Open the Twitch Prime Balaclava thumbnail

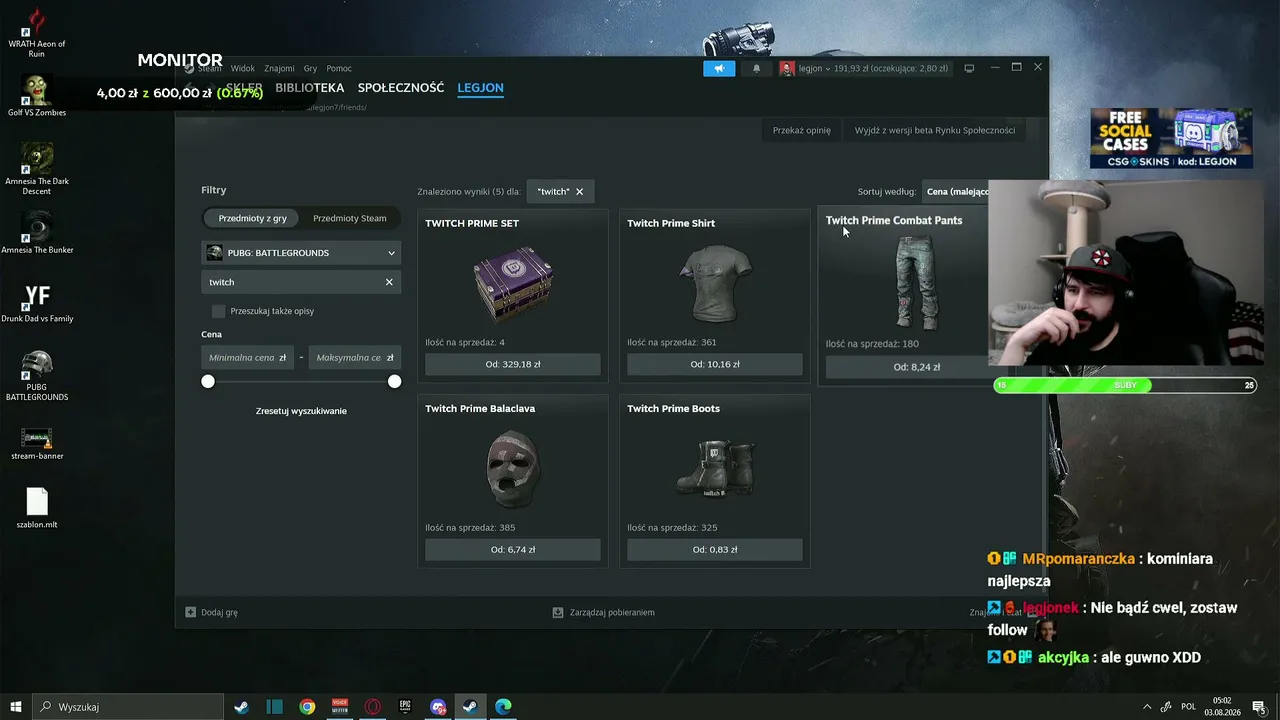point(513,469)
